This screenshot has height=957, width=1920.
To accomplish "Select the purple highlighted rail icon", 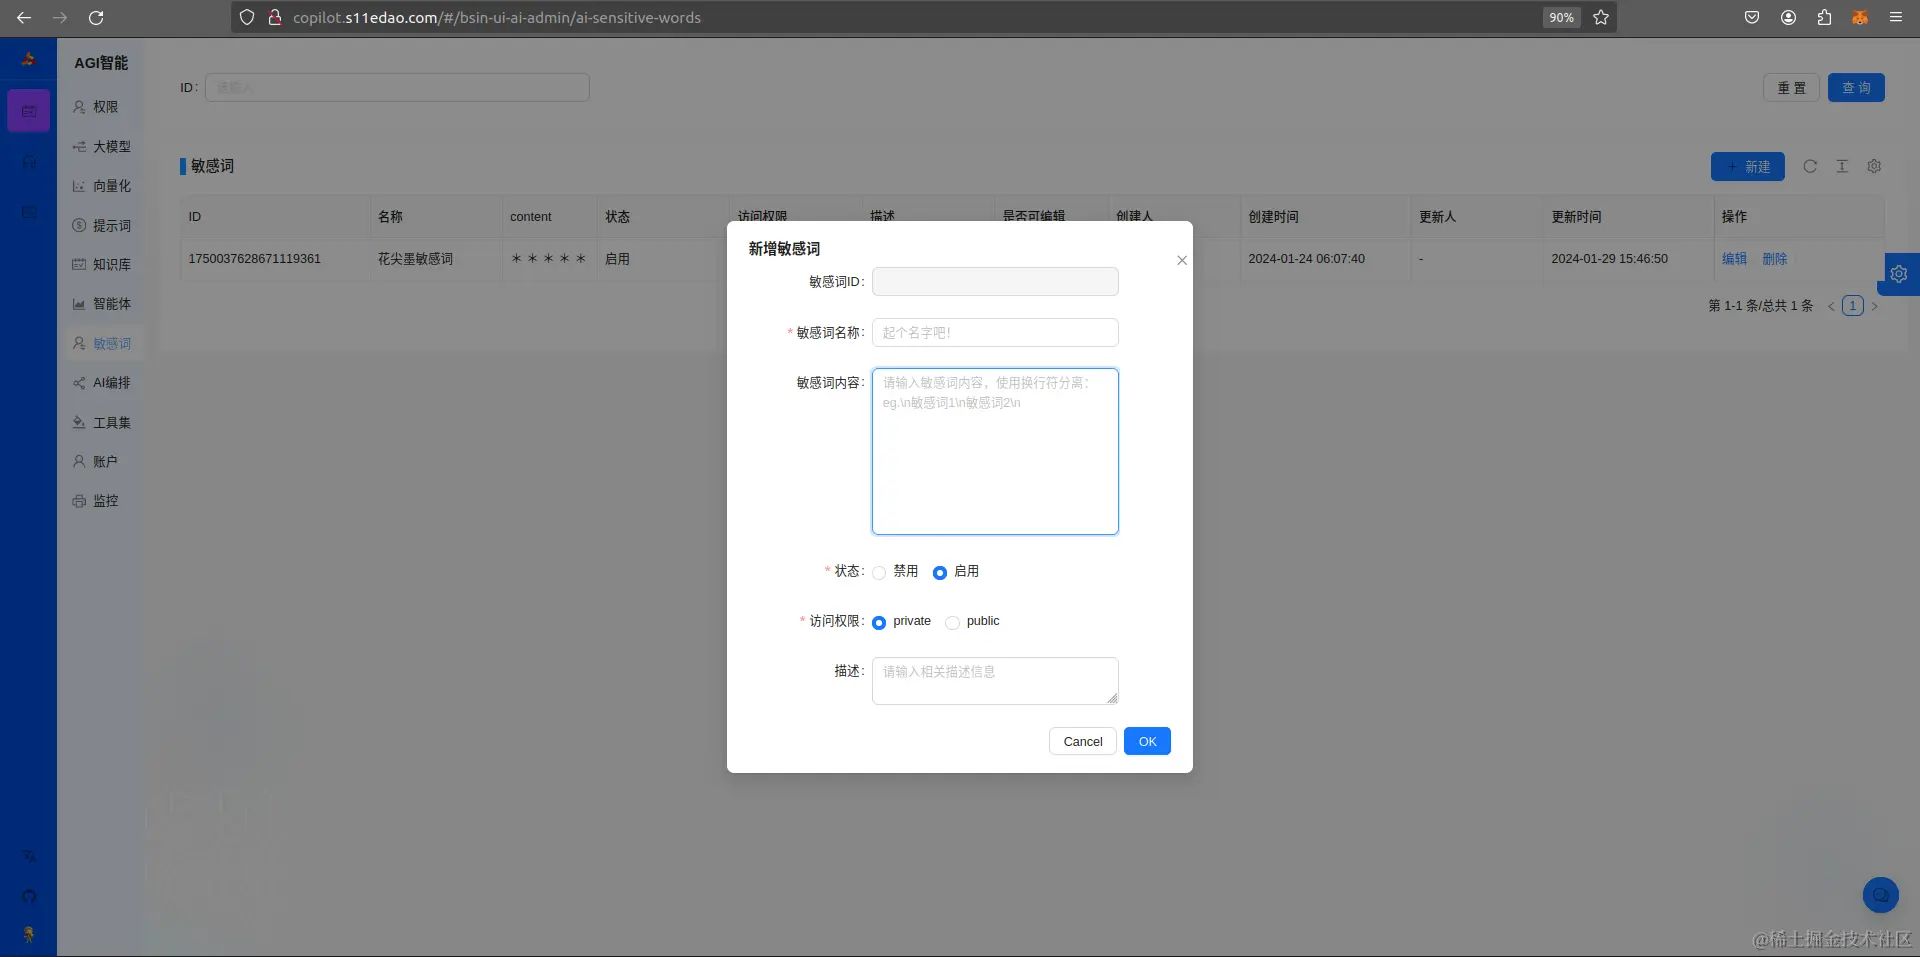I will click(x=29, y=111).
